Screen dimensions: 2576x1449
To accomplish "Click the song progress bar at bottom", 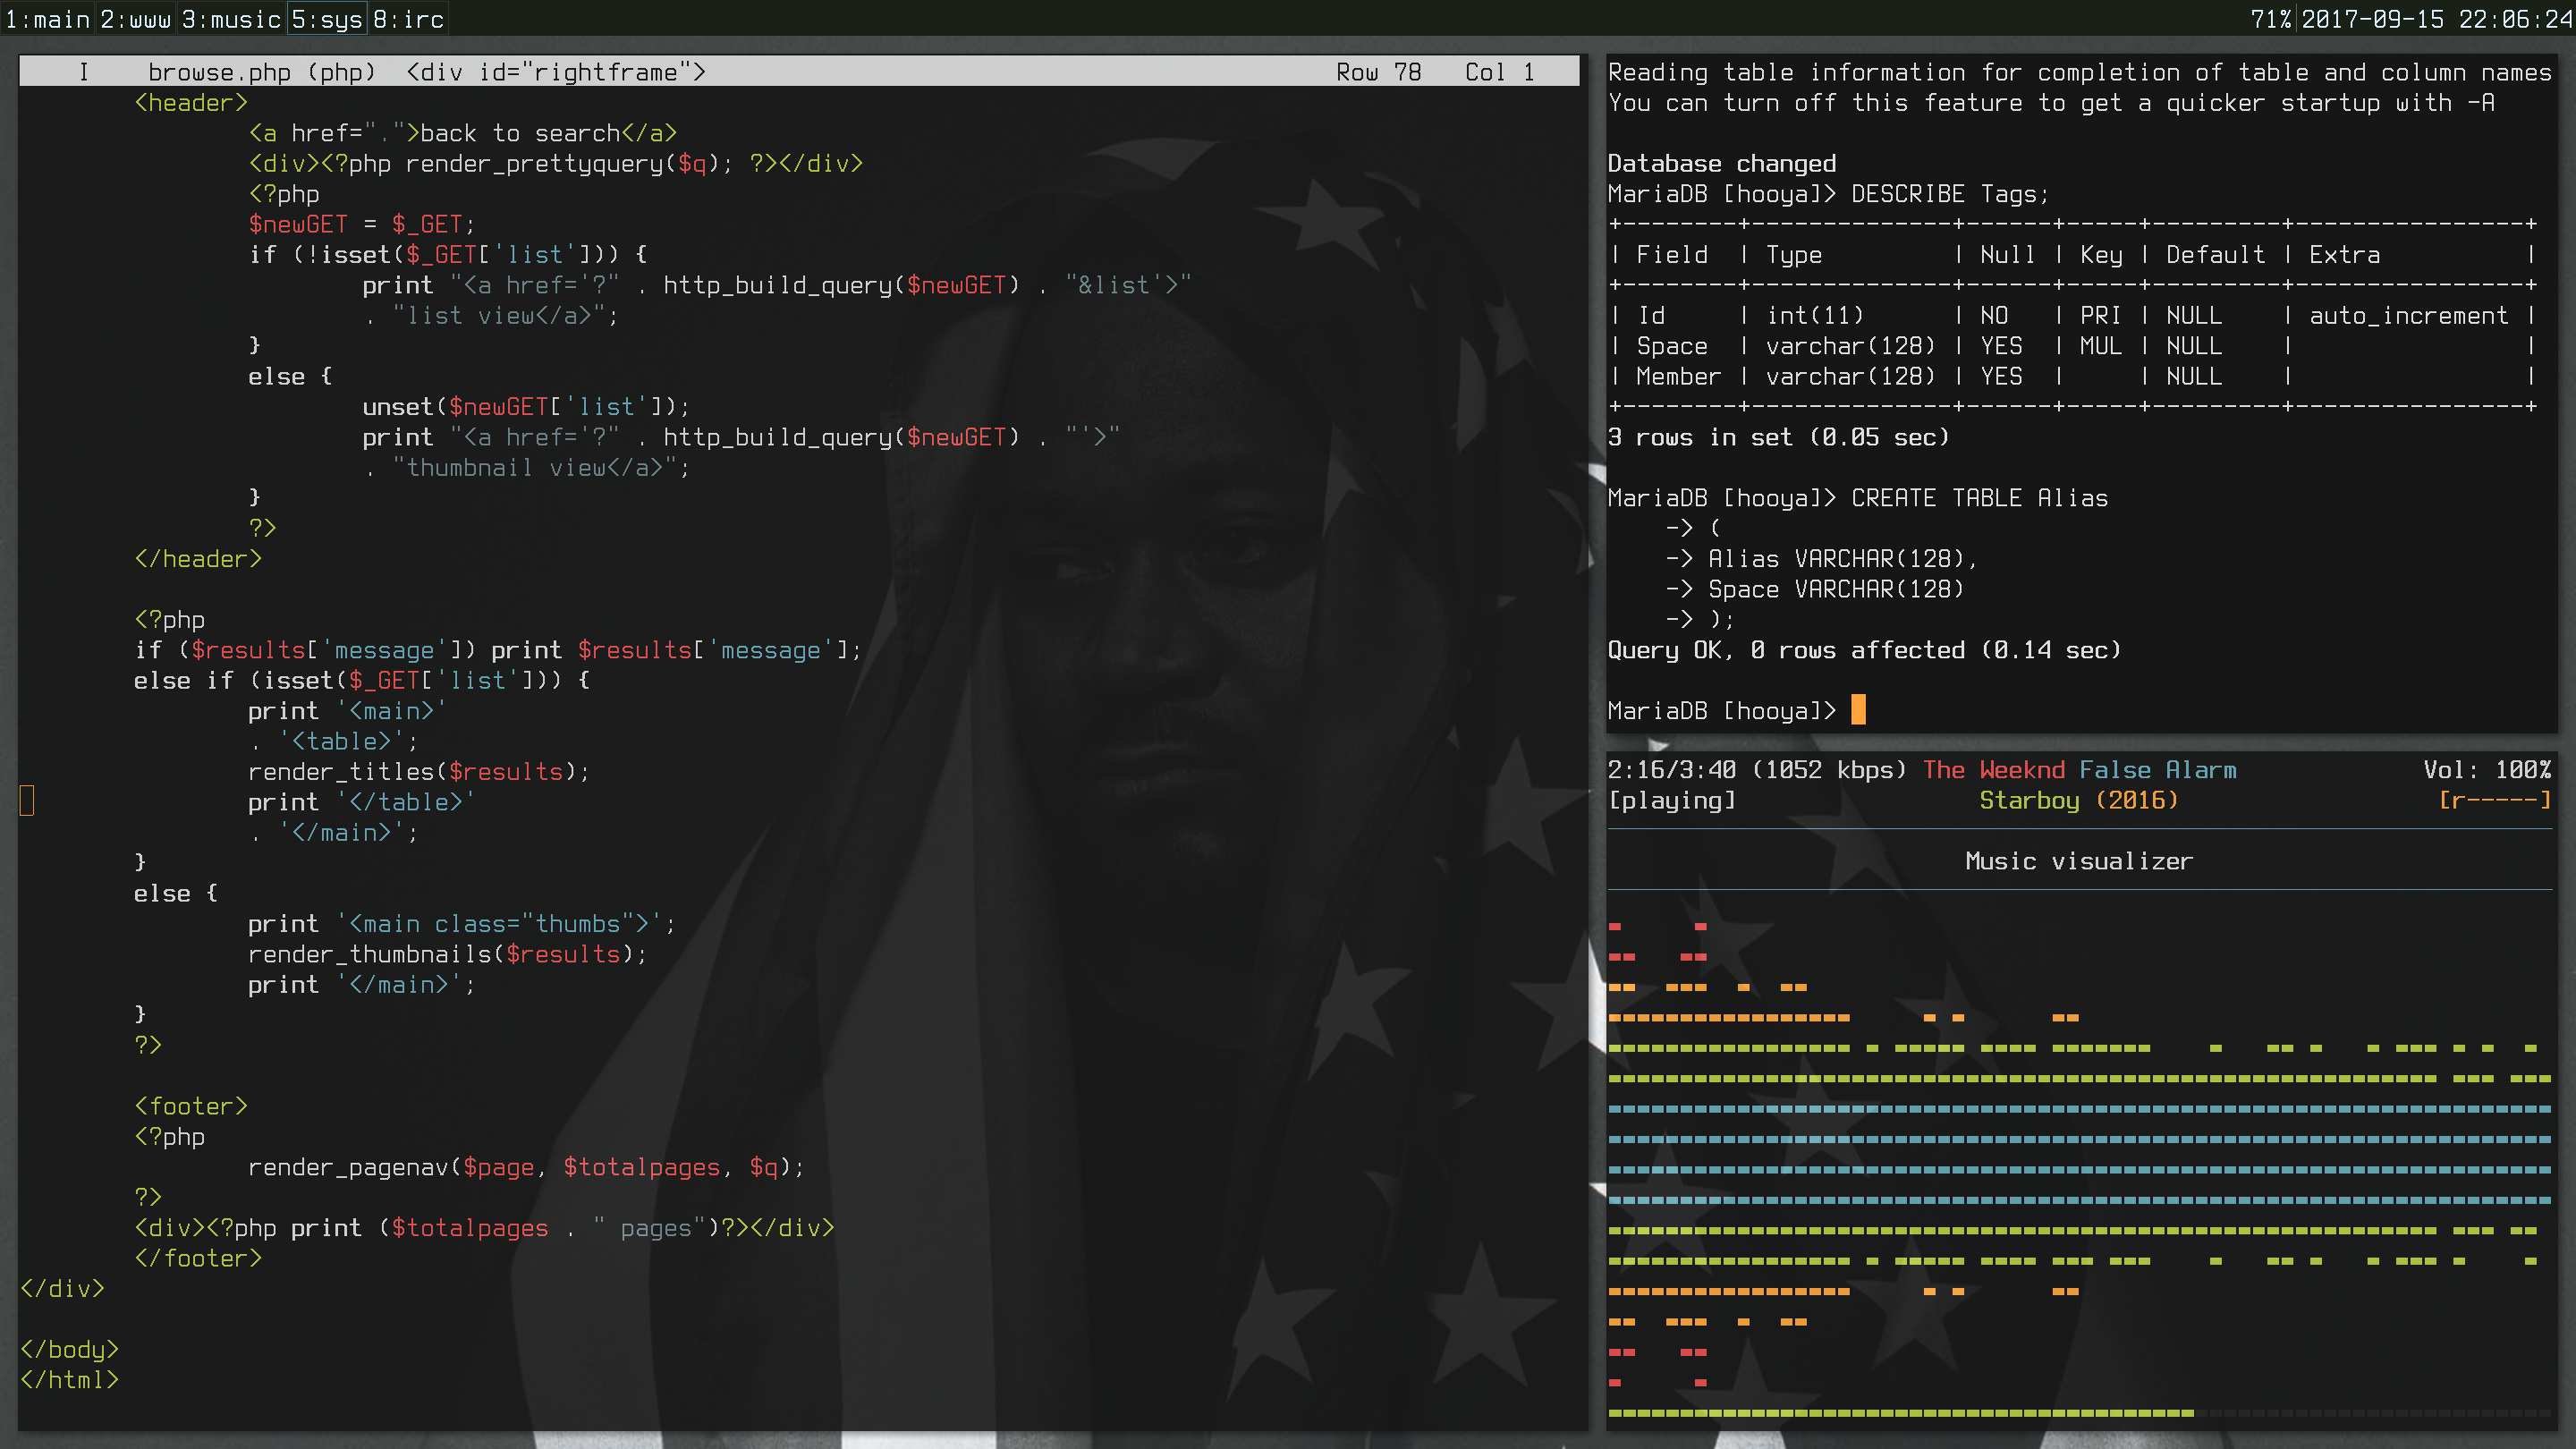I will [1900, 1413].
